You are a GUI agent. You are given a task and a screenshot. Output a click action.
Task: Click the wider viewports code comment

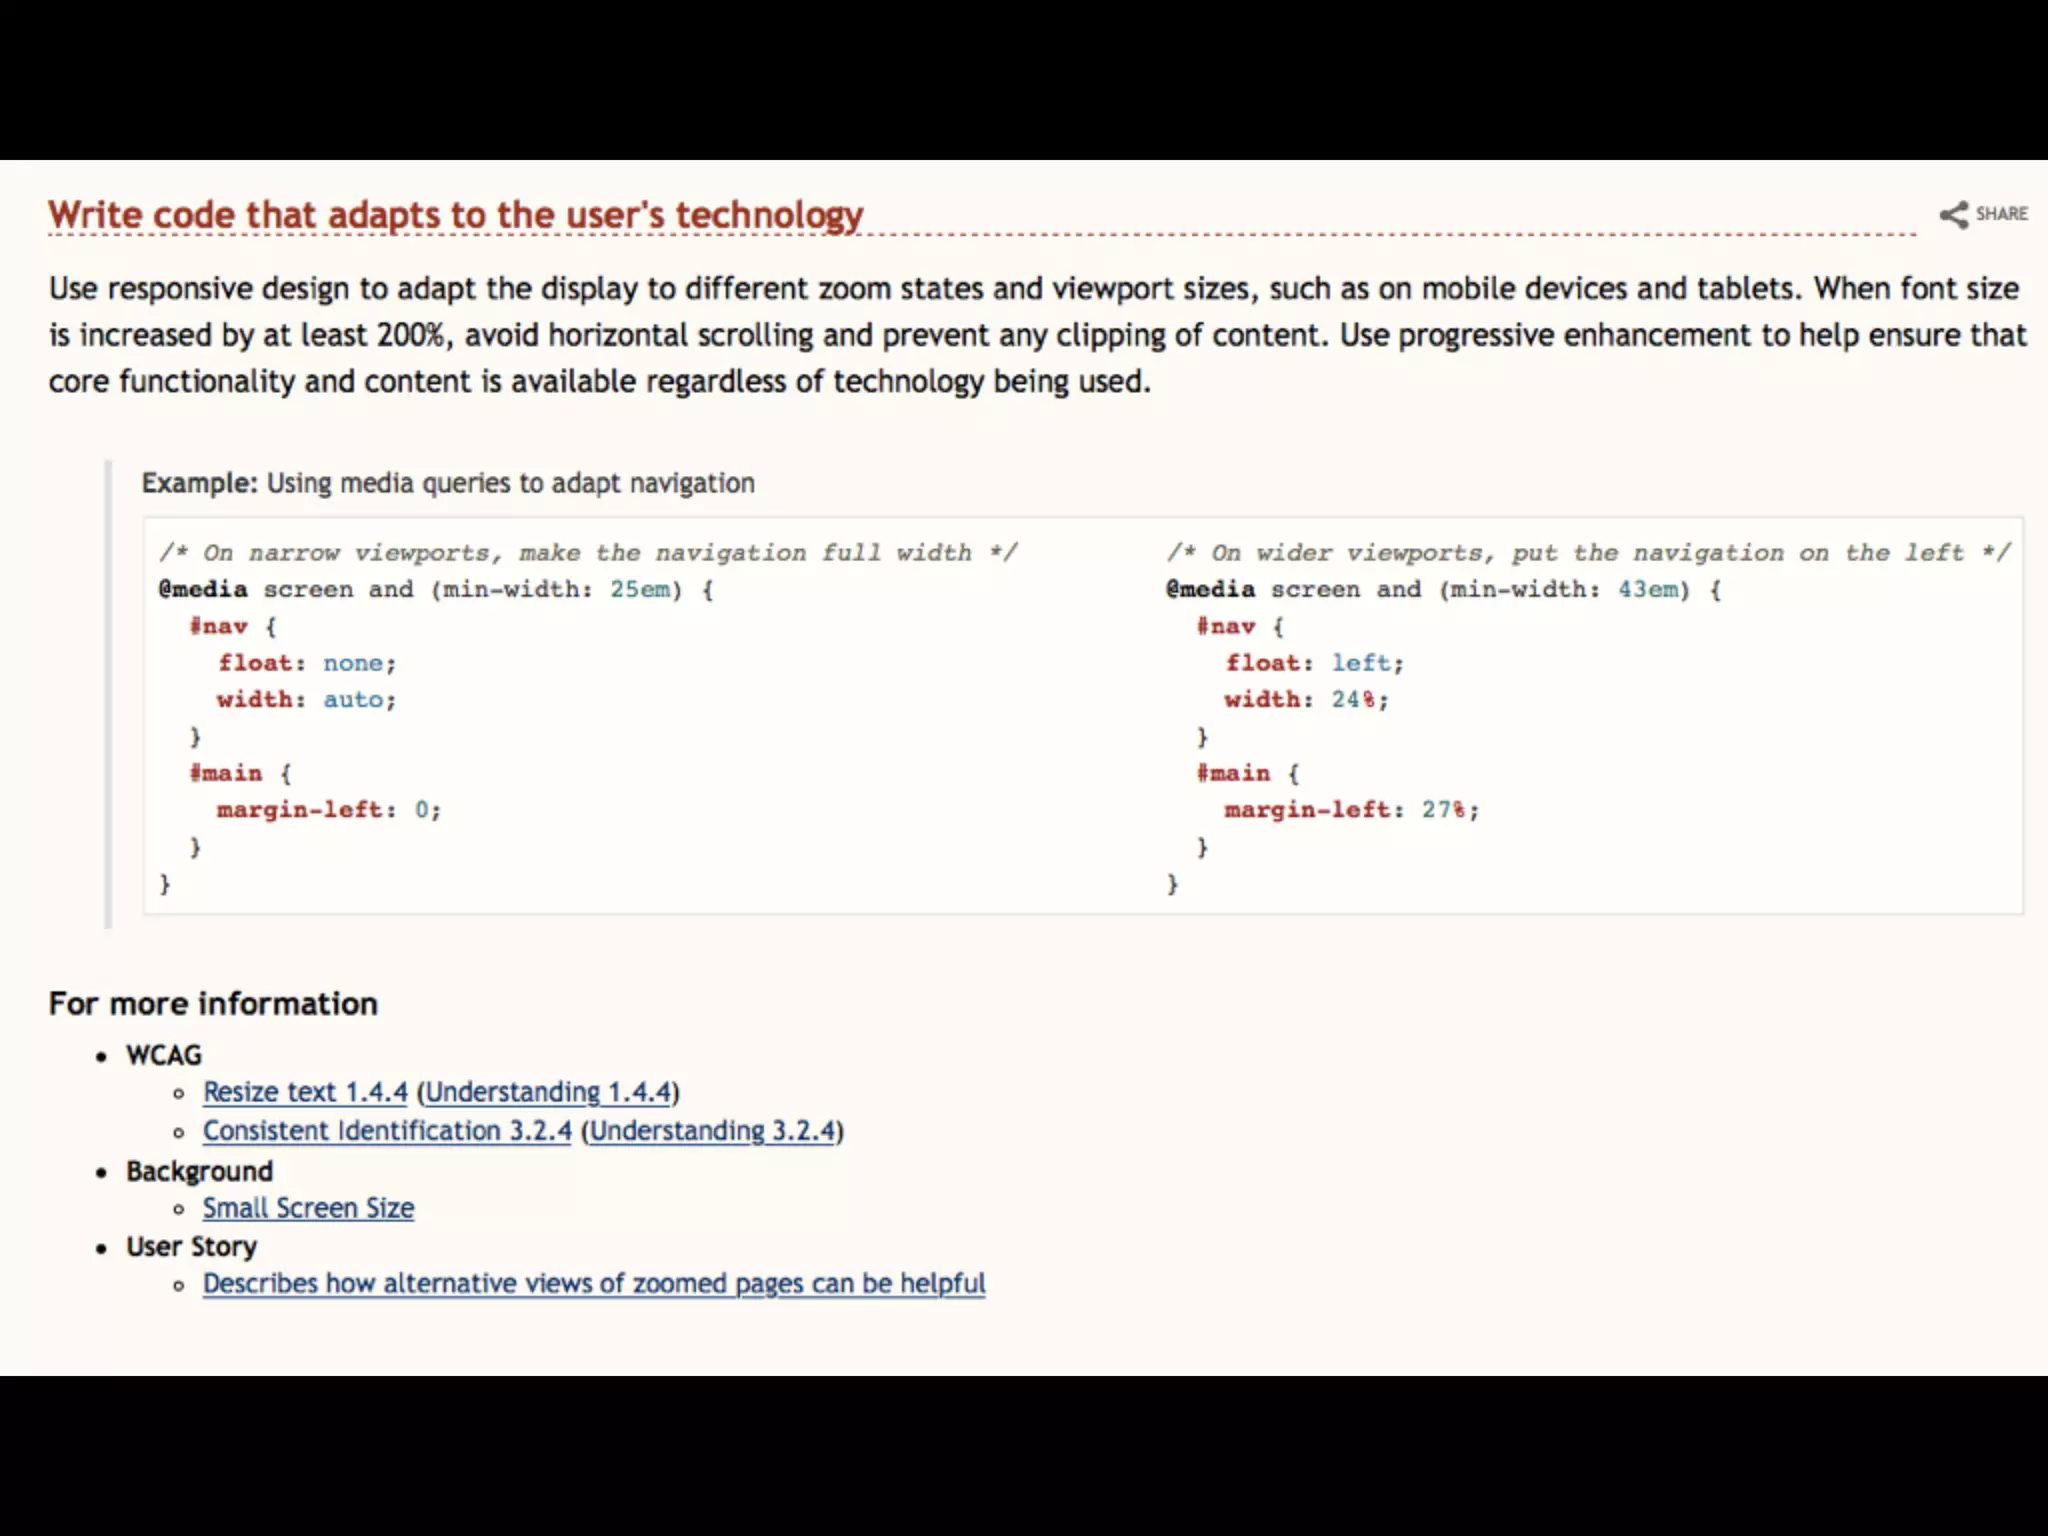[x=1588, y=553]
